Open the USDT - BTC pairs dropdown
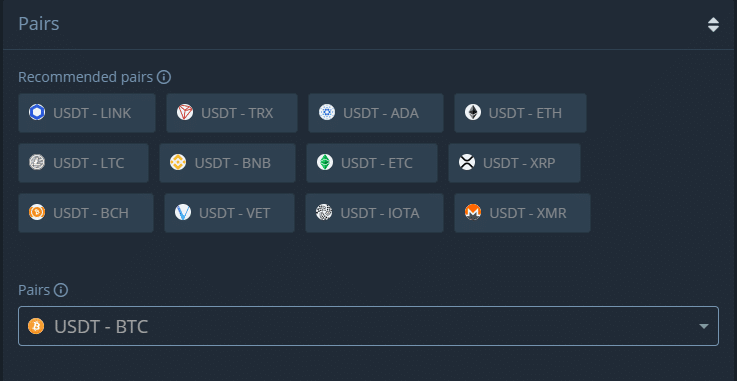This screenshot has width=737, height=381. (368, 326)
